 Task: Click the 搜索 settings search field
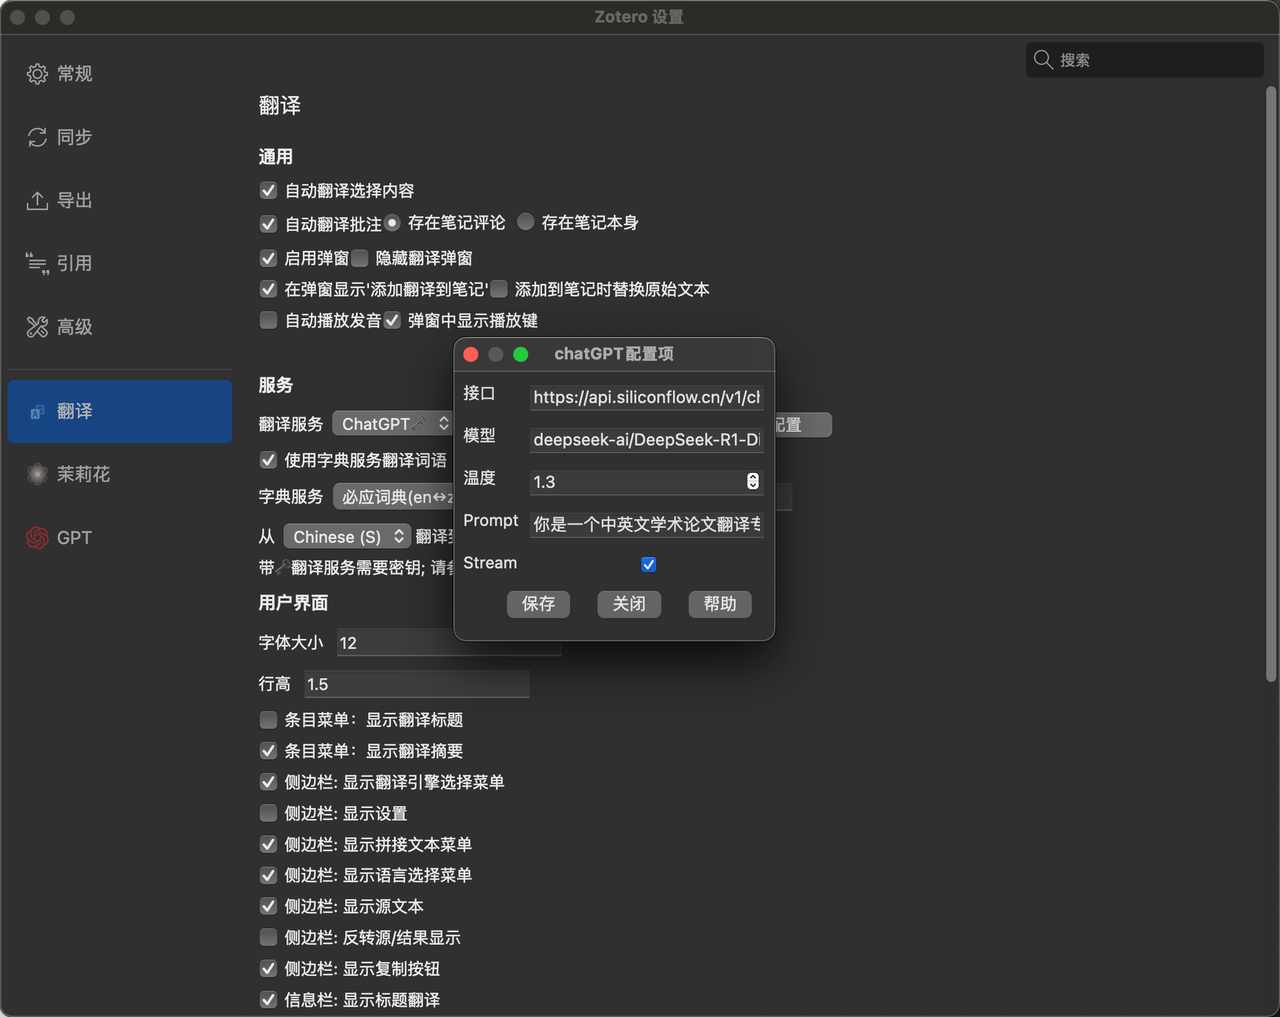[1145, 59]
